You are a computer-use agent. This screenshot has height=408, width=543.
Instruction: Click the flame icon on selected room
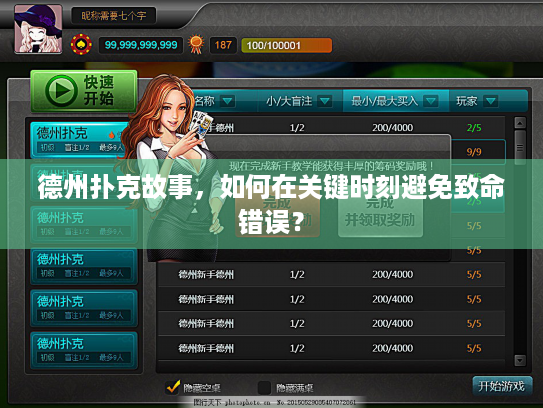point(112,135)
